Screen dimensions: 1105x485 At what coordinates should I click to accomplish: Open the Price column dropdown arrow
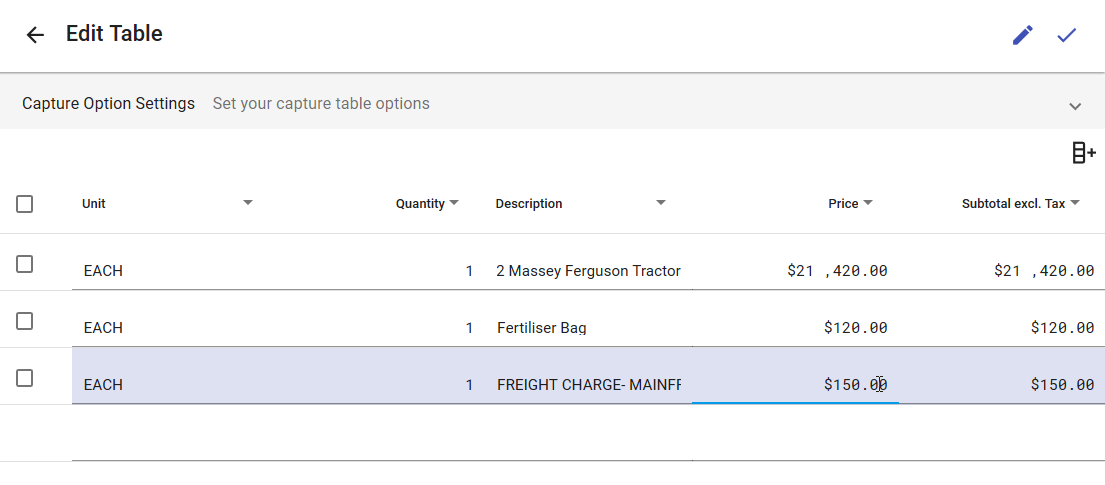click(868, 203)
